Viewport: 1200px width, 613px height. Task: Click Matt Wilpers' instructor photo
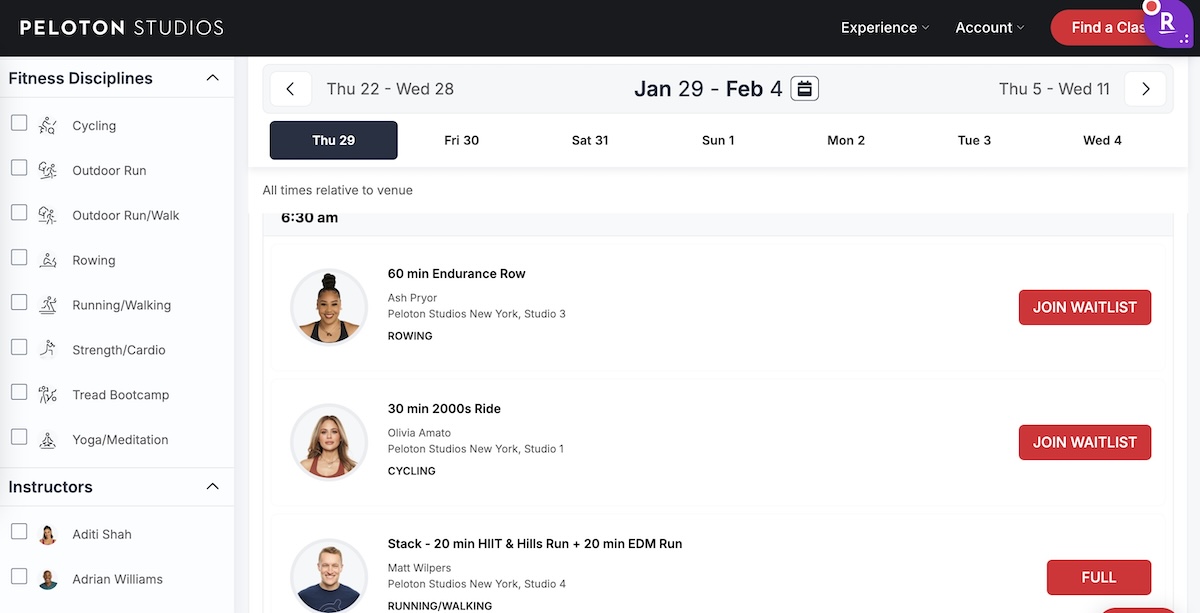329,577
